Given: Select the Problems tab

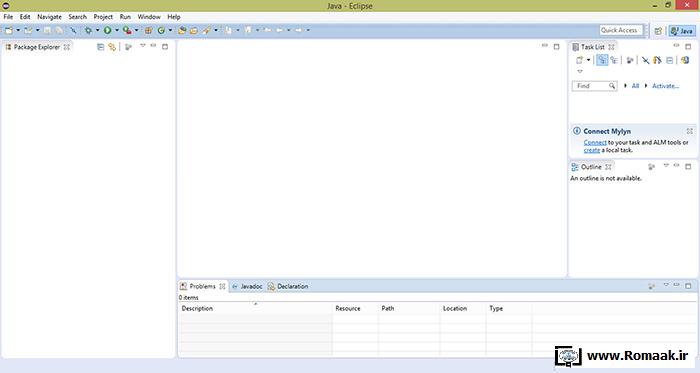Looking at the screenshot, I should [x=203, y=286].
